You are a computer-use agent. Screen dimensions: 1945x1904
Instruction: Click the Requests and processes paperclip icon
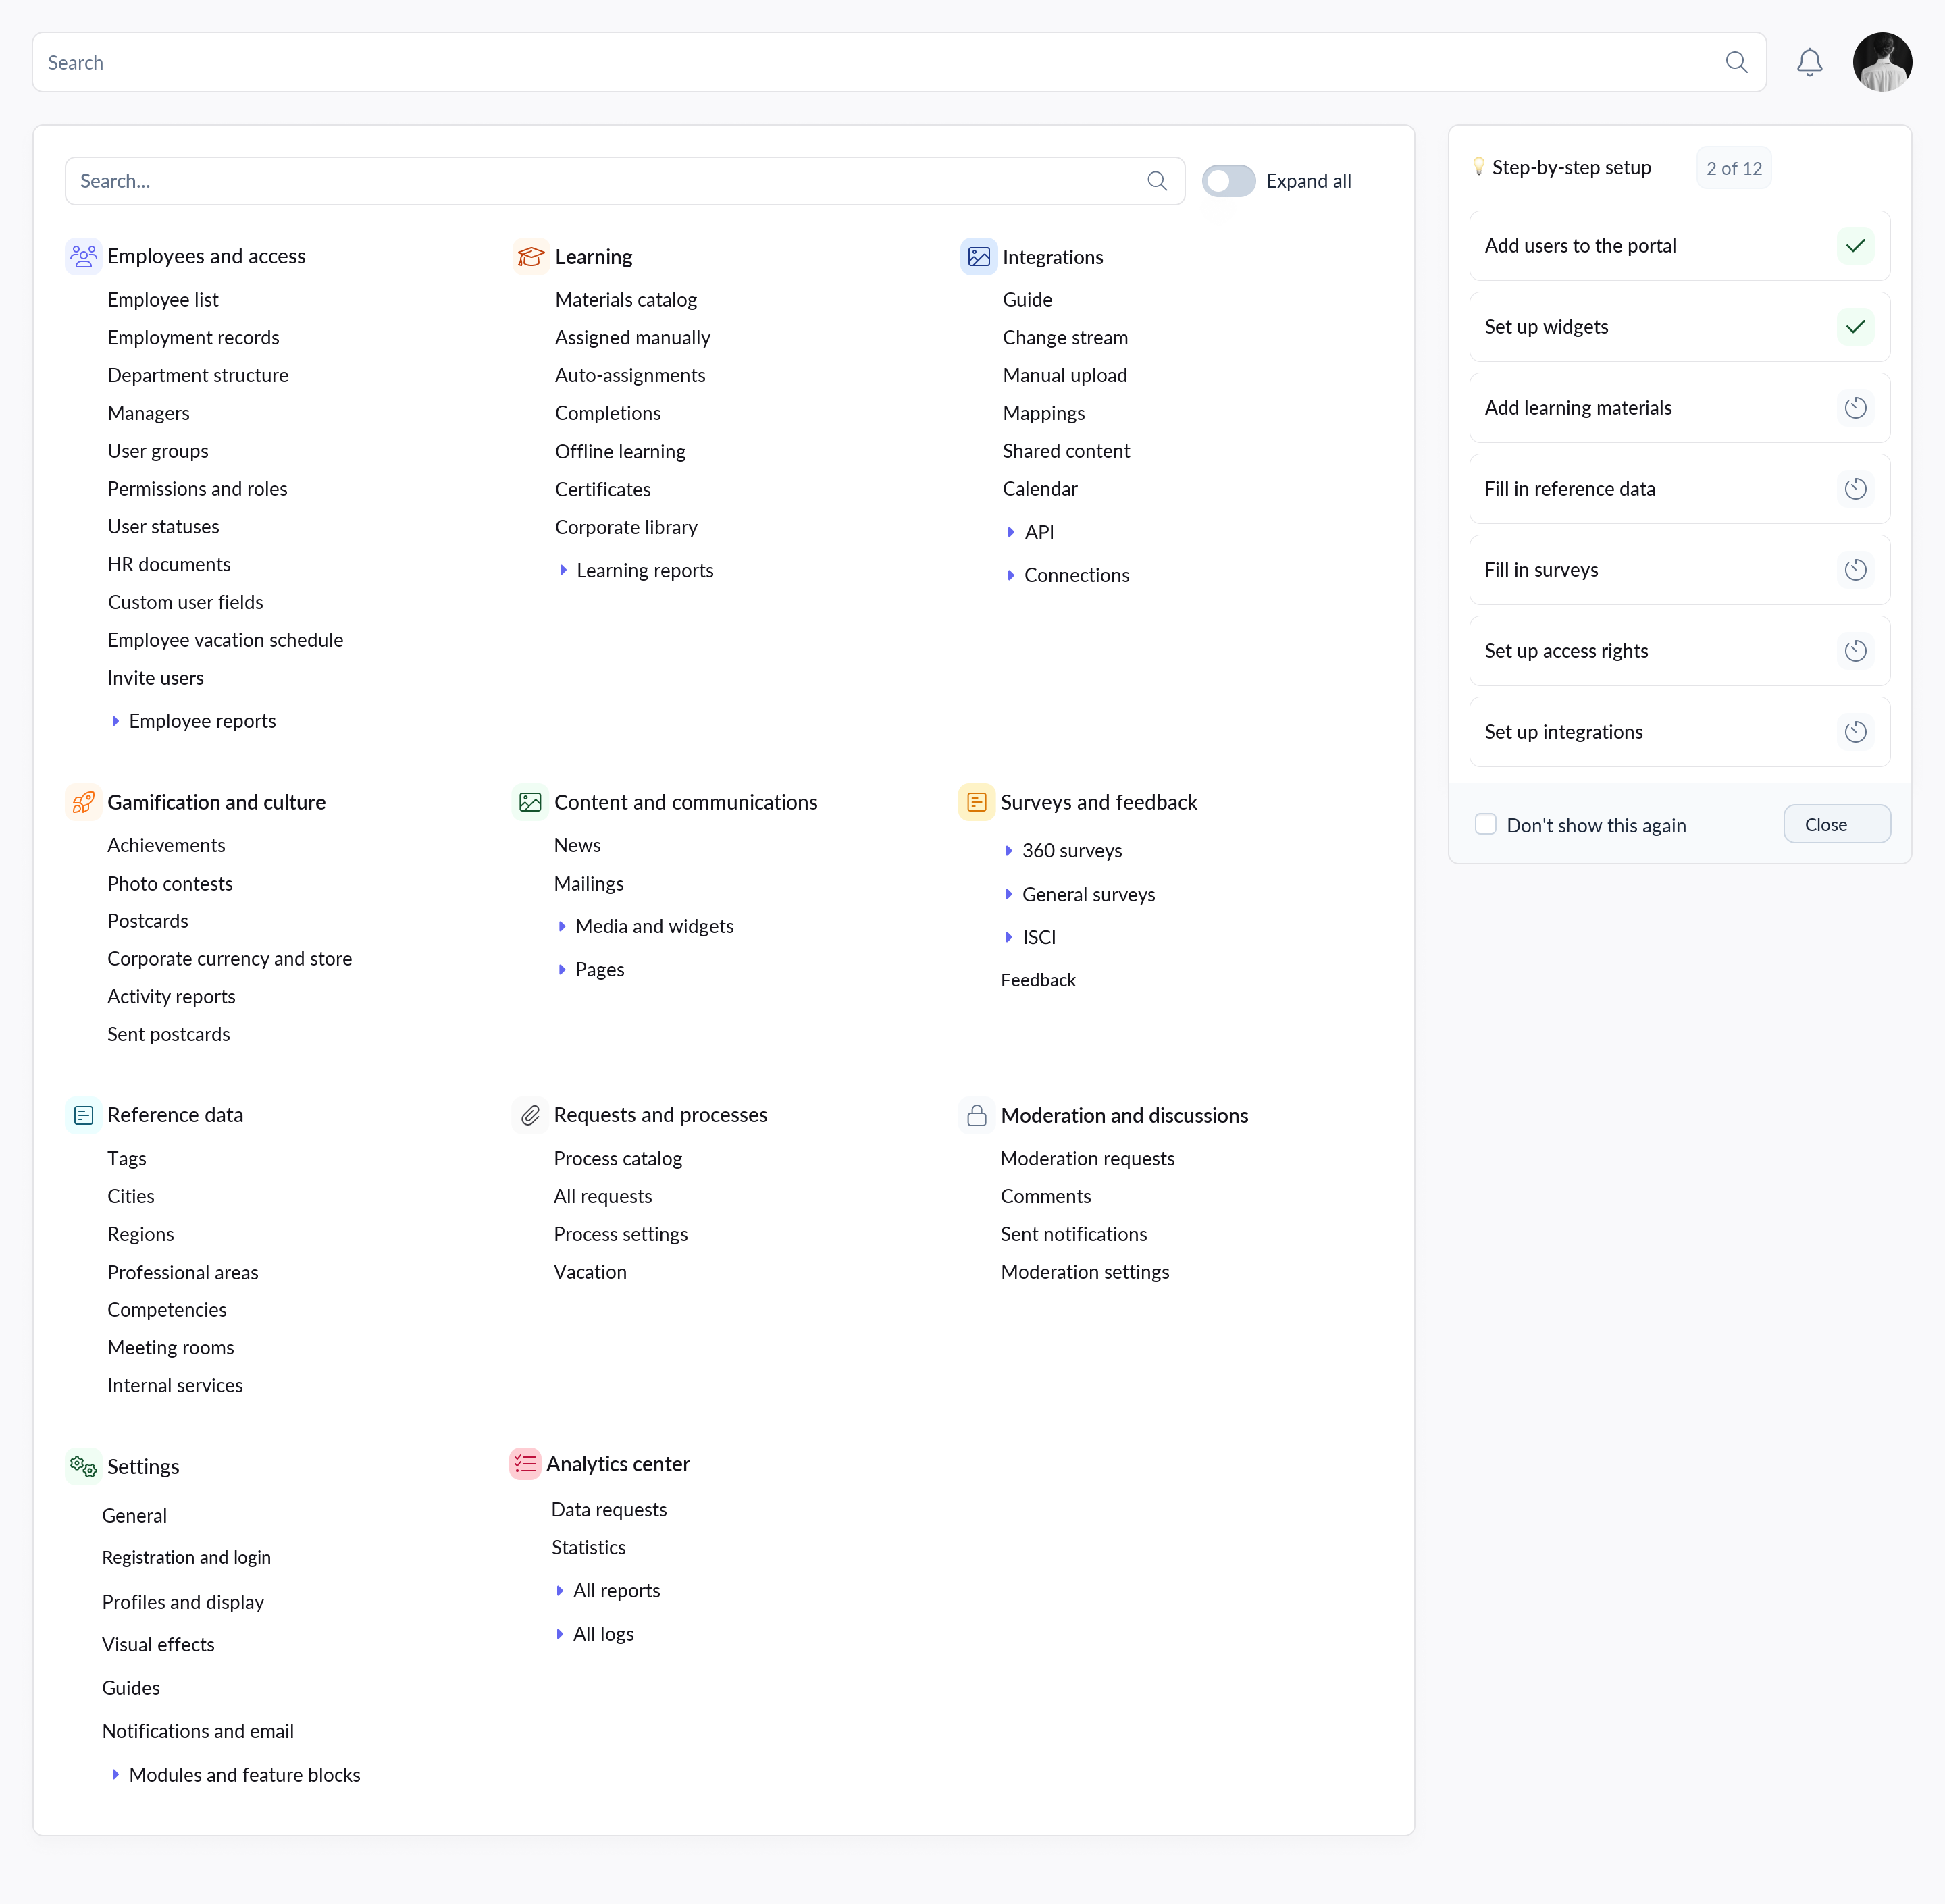coord(530,1115)
